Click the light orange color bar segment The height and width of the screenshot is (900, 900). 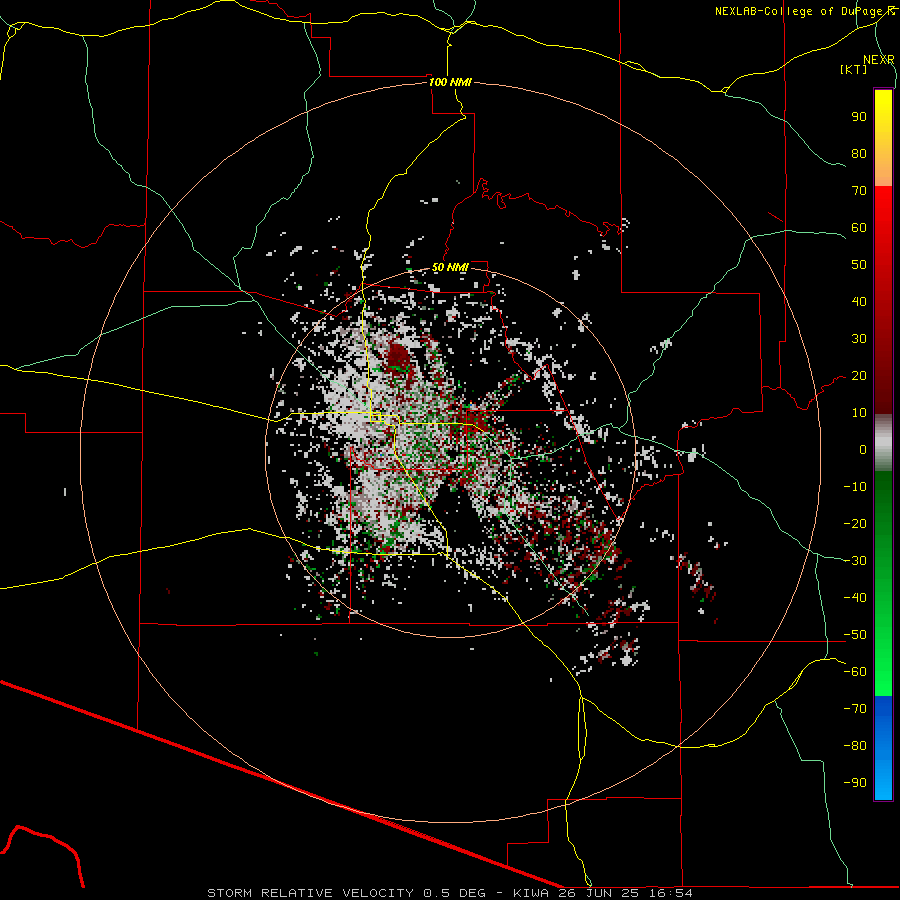[883, 172]
